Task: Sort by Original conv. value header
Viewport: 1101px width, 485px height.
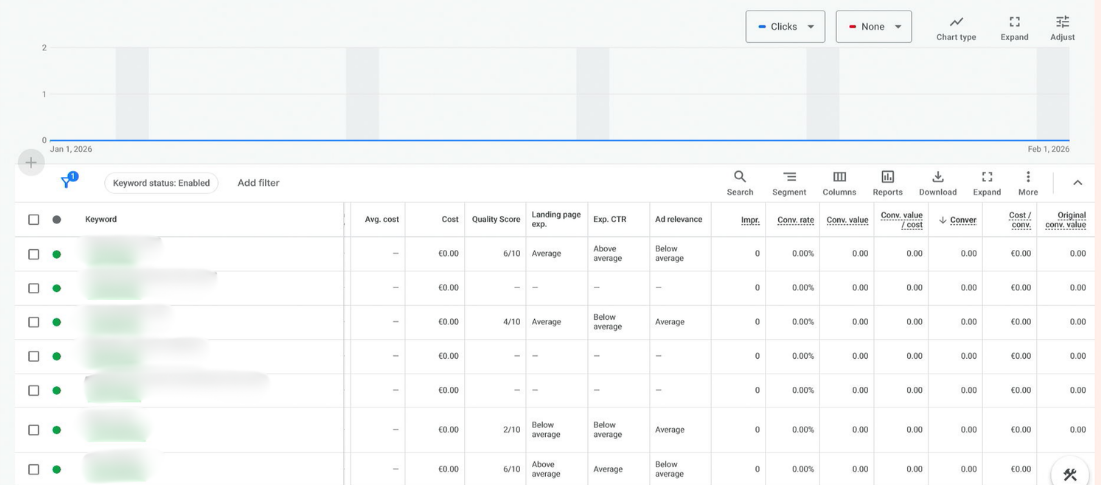Action: click(1065, 220)
